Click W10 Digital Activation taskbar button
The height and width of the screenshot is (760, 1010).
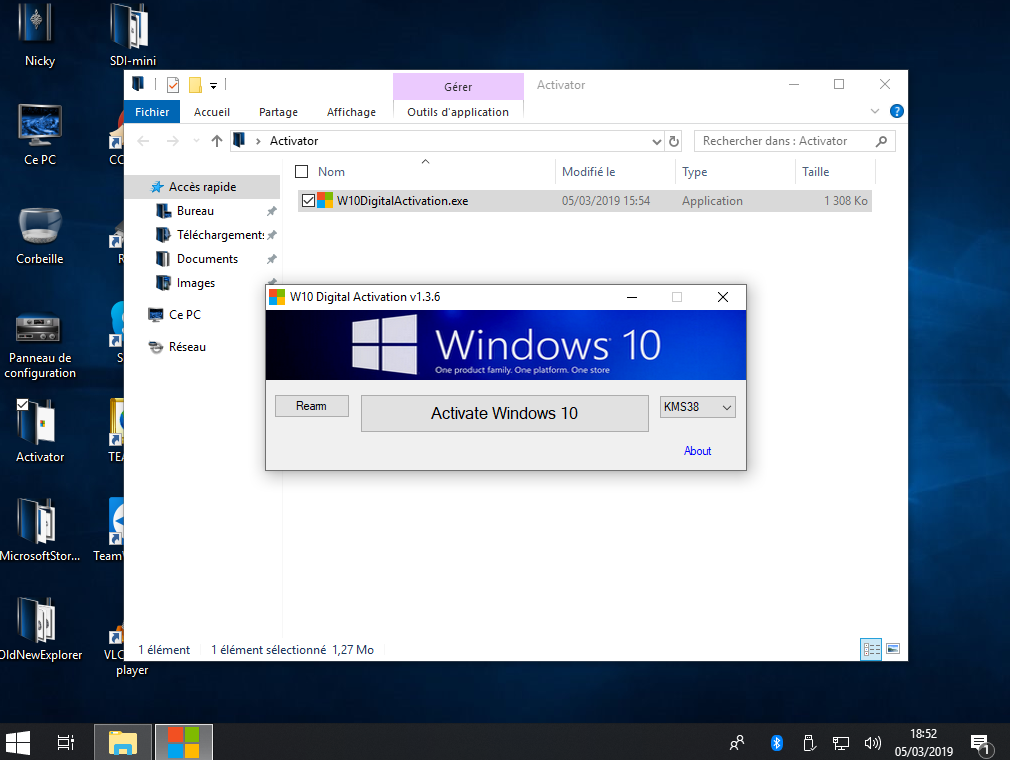(x=184, y=743)
